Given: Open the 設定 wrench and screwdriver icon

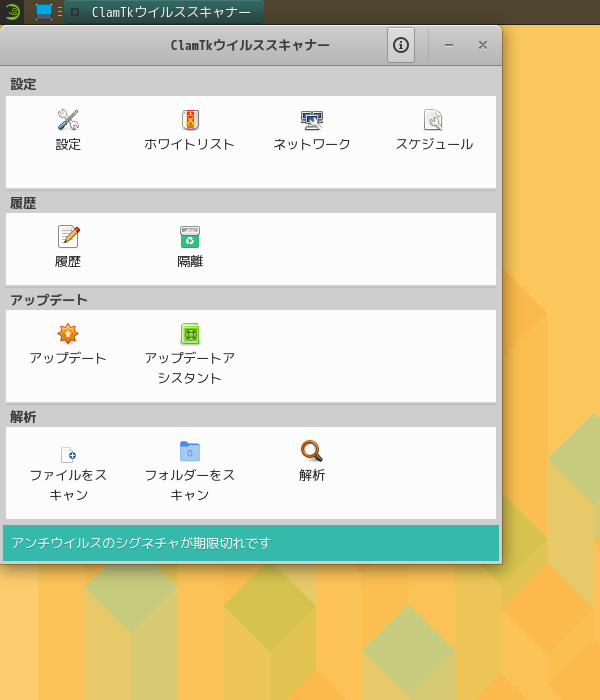Looking at the screenshot, I should coord(68,120).
